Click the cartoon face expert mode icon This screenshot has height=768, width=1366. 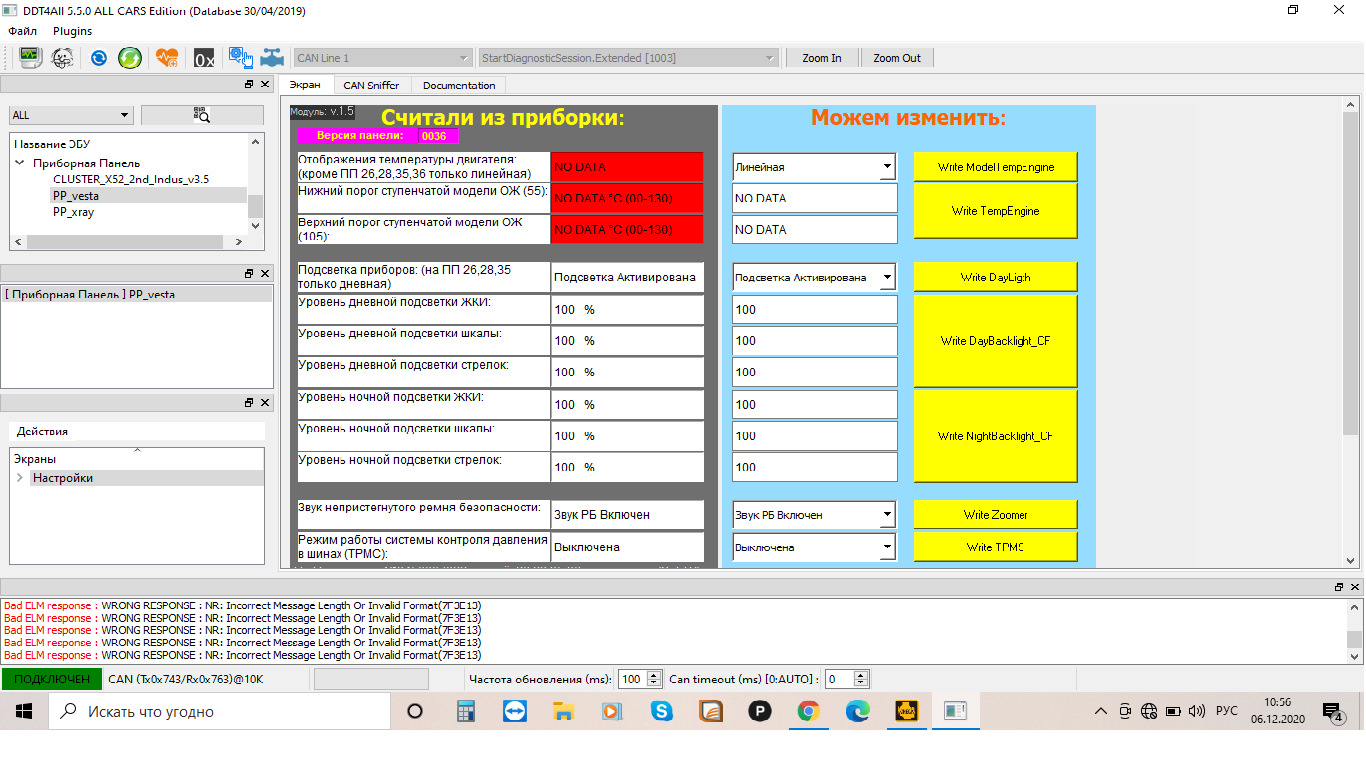point(62,58)
